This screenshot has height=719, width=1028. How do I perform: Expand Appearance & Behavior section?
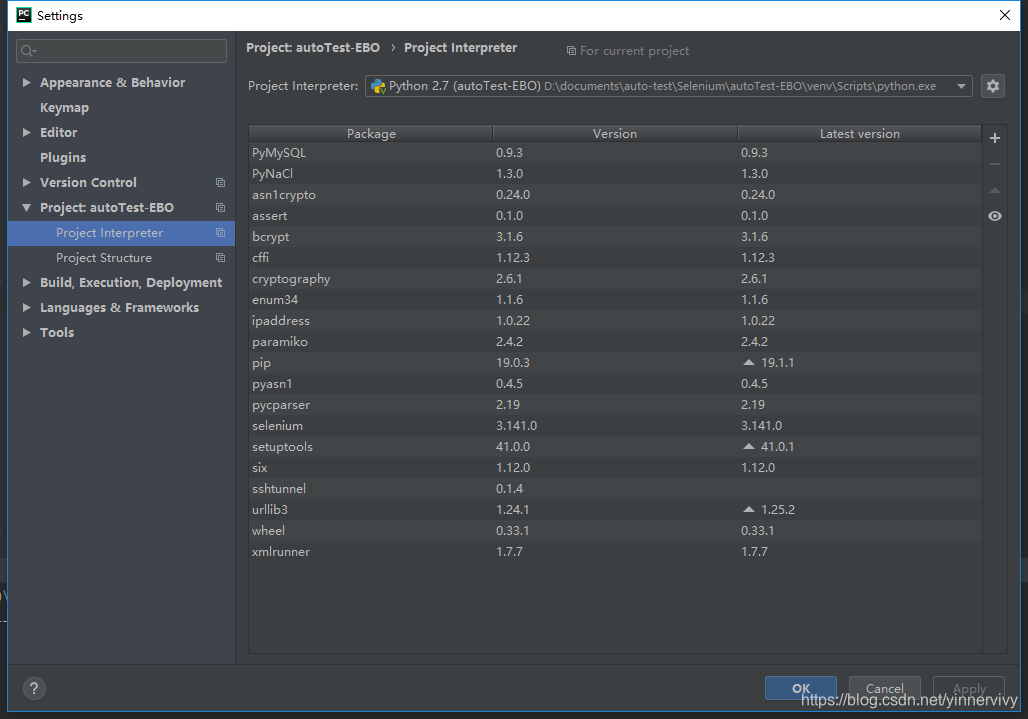(27, 83)
